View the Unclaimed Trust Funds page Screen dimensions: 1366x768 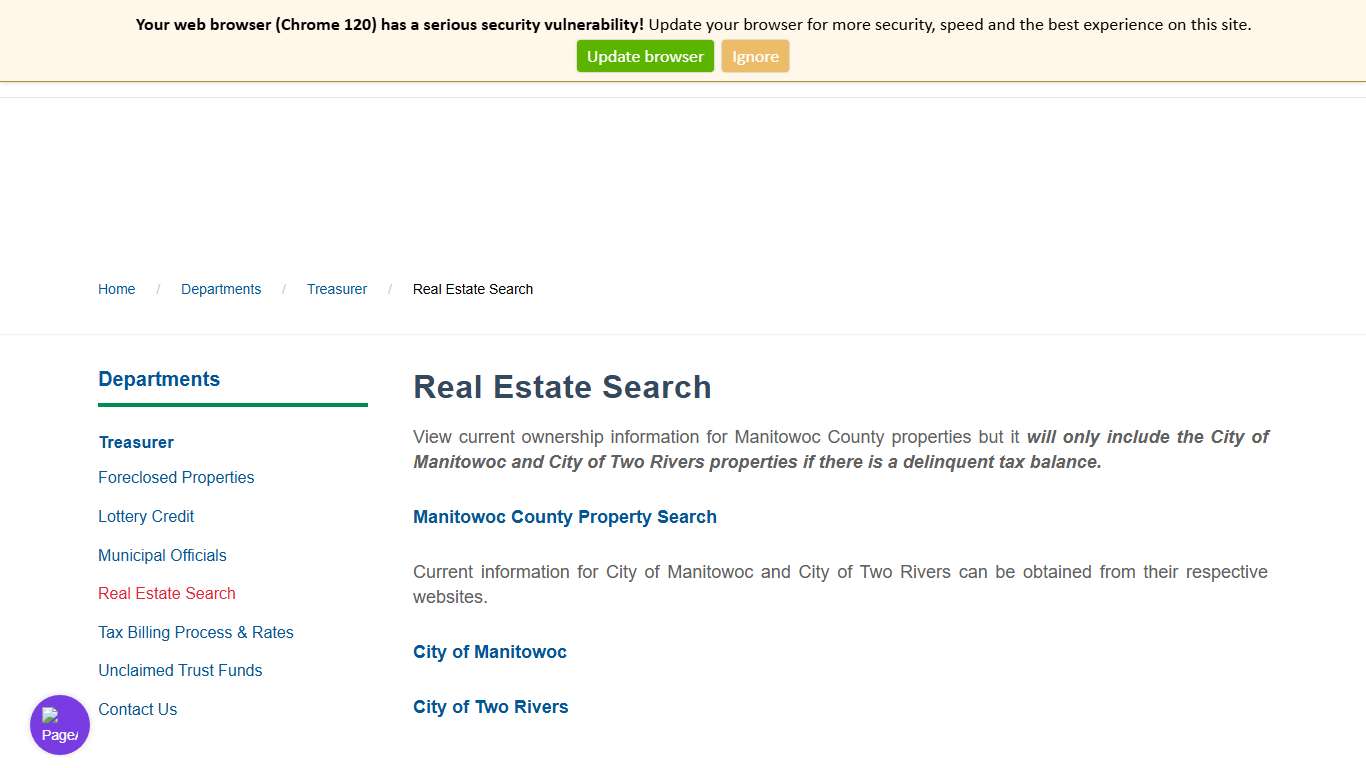tap(180, 670)
